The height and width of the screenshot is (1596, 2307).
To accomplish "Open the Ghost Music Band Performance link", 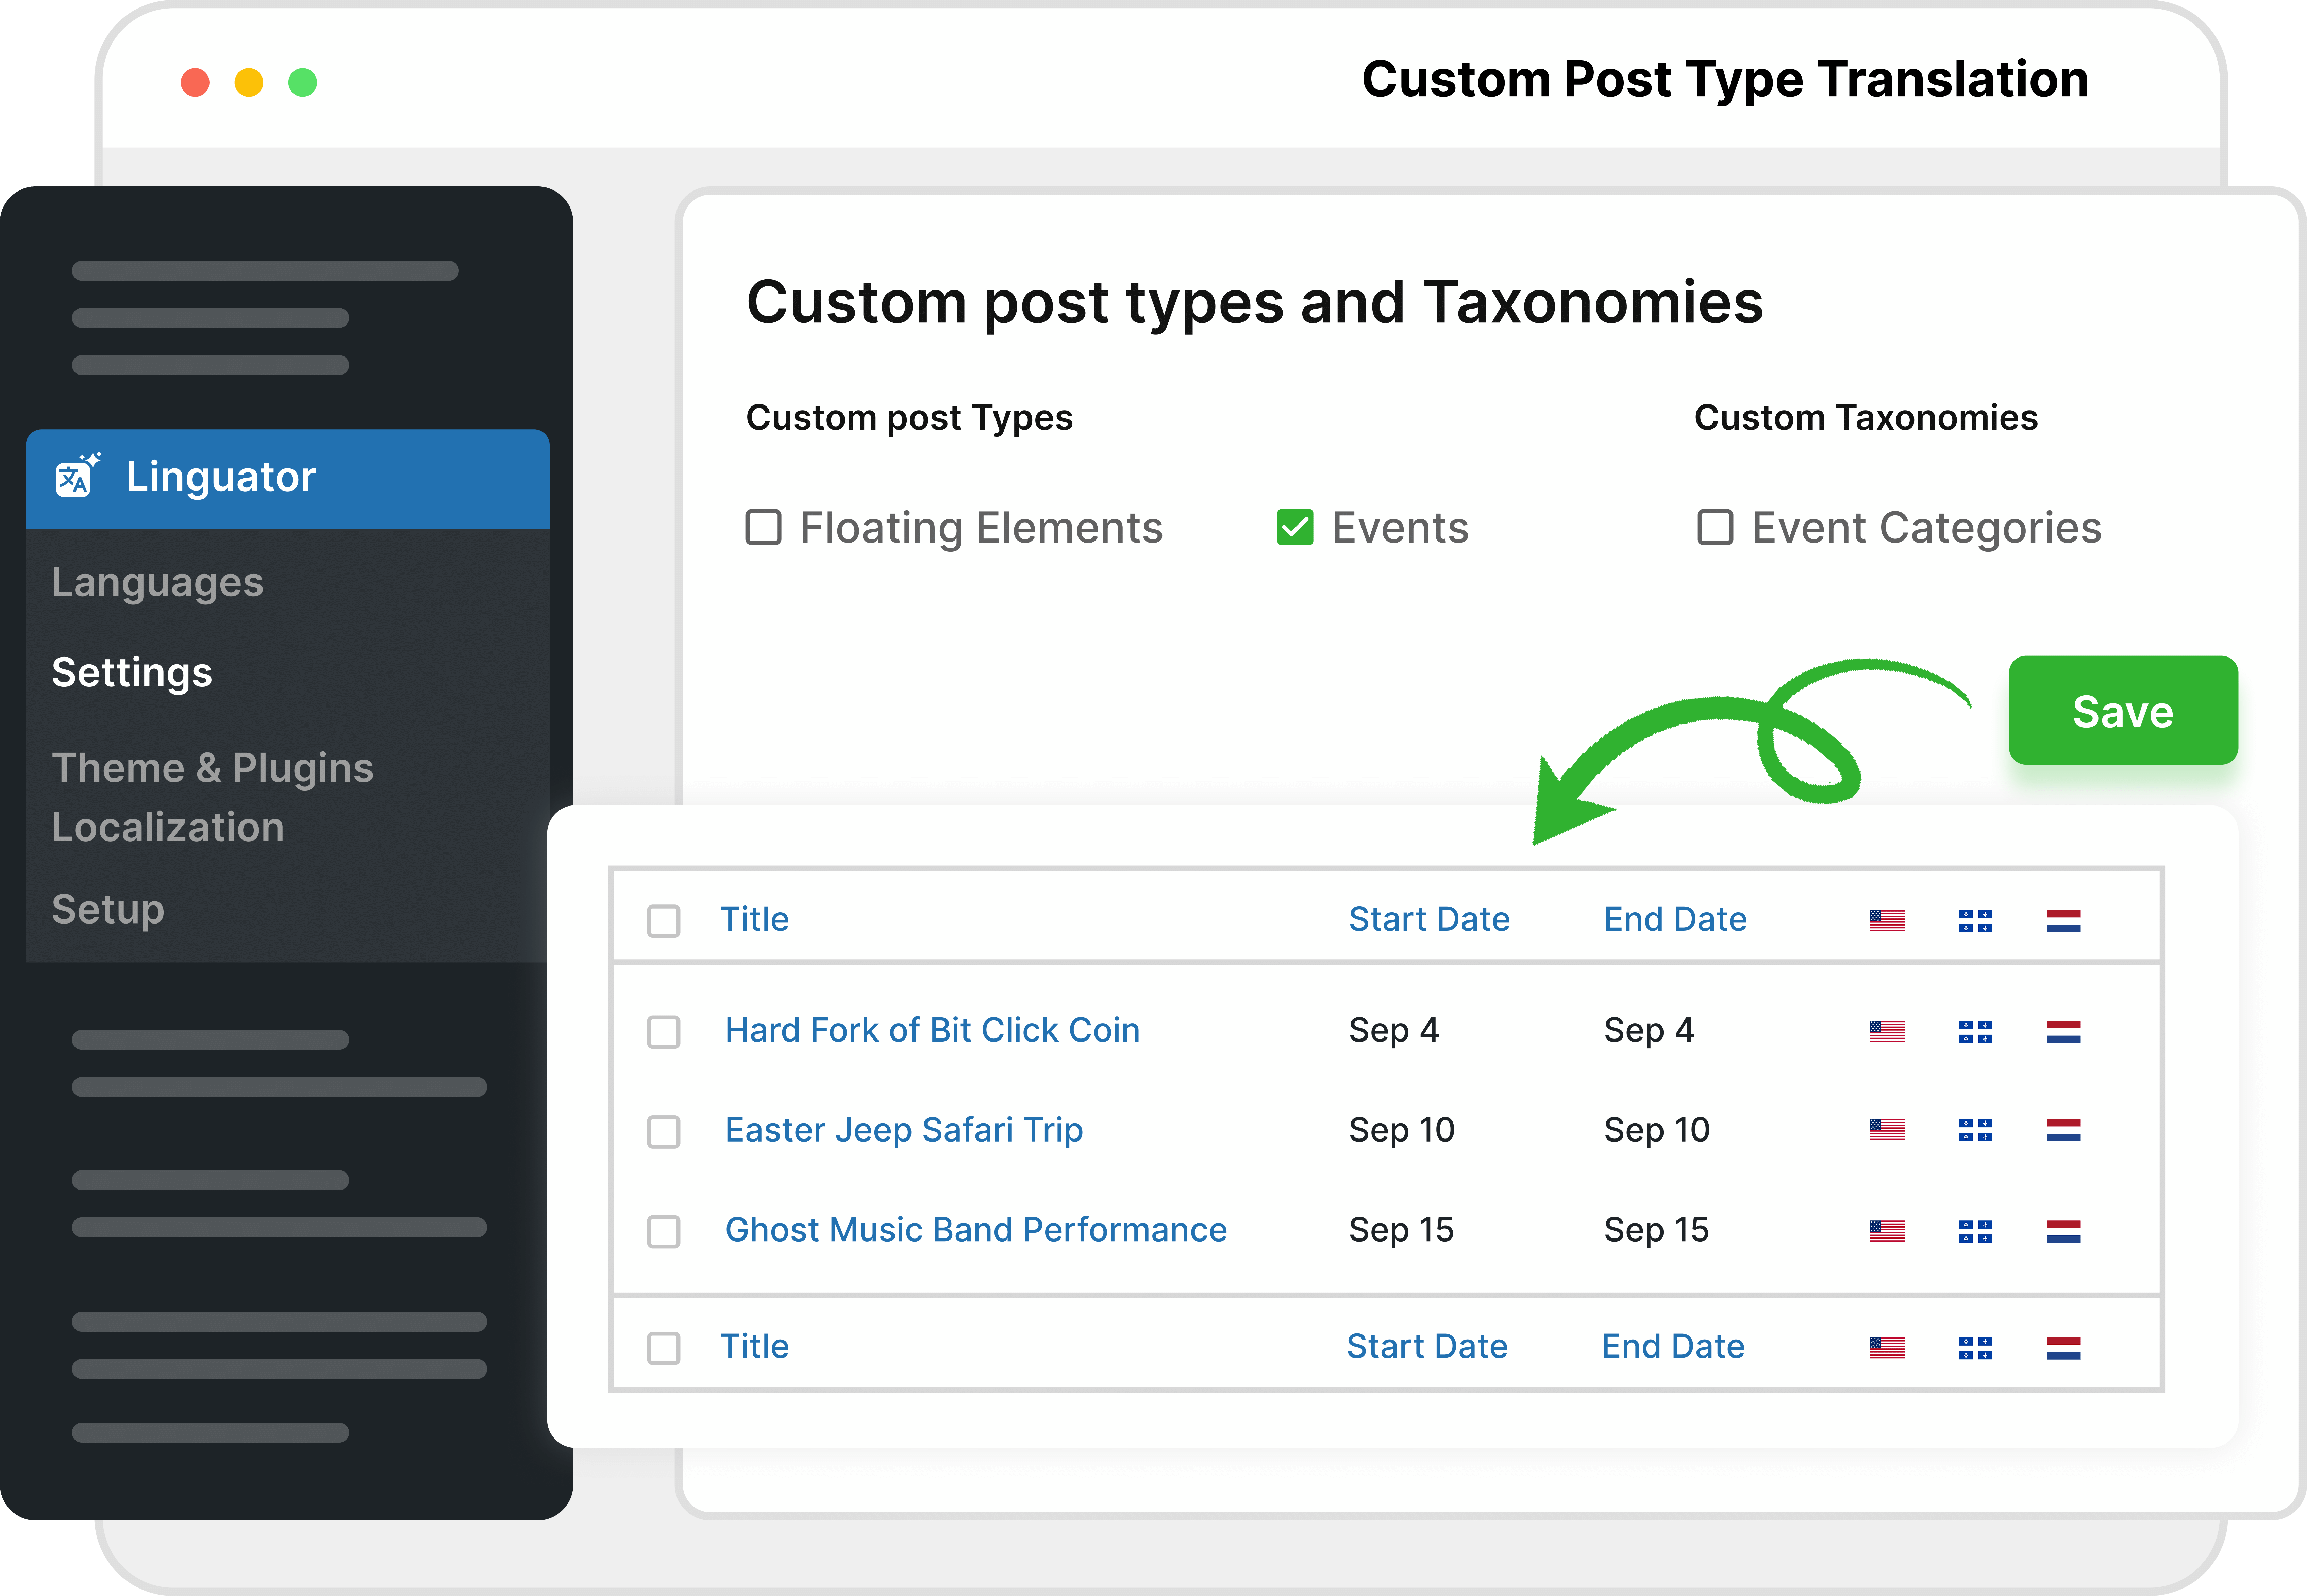I will coord(975,1230).
